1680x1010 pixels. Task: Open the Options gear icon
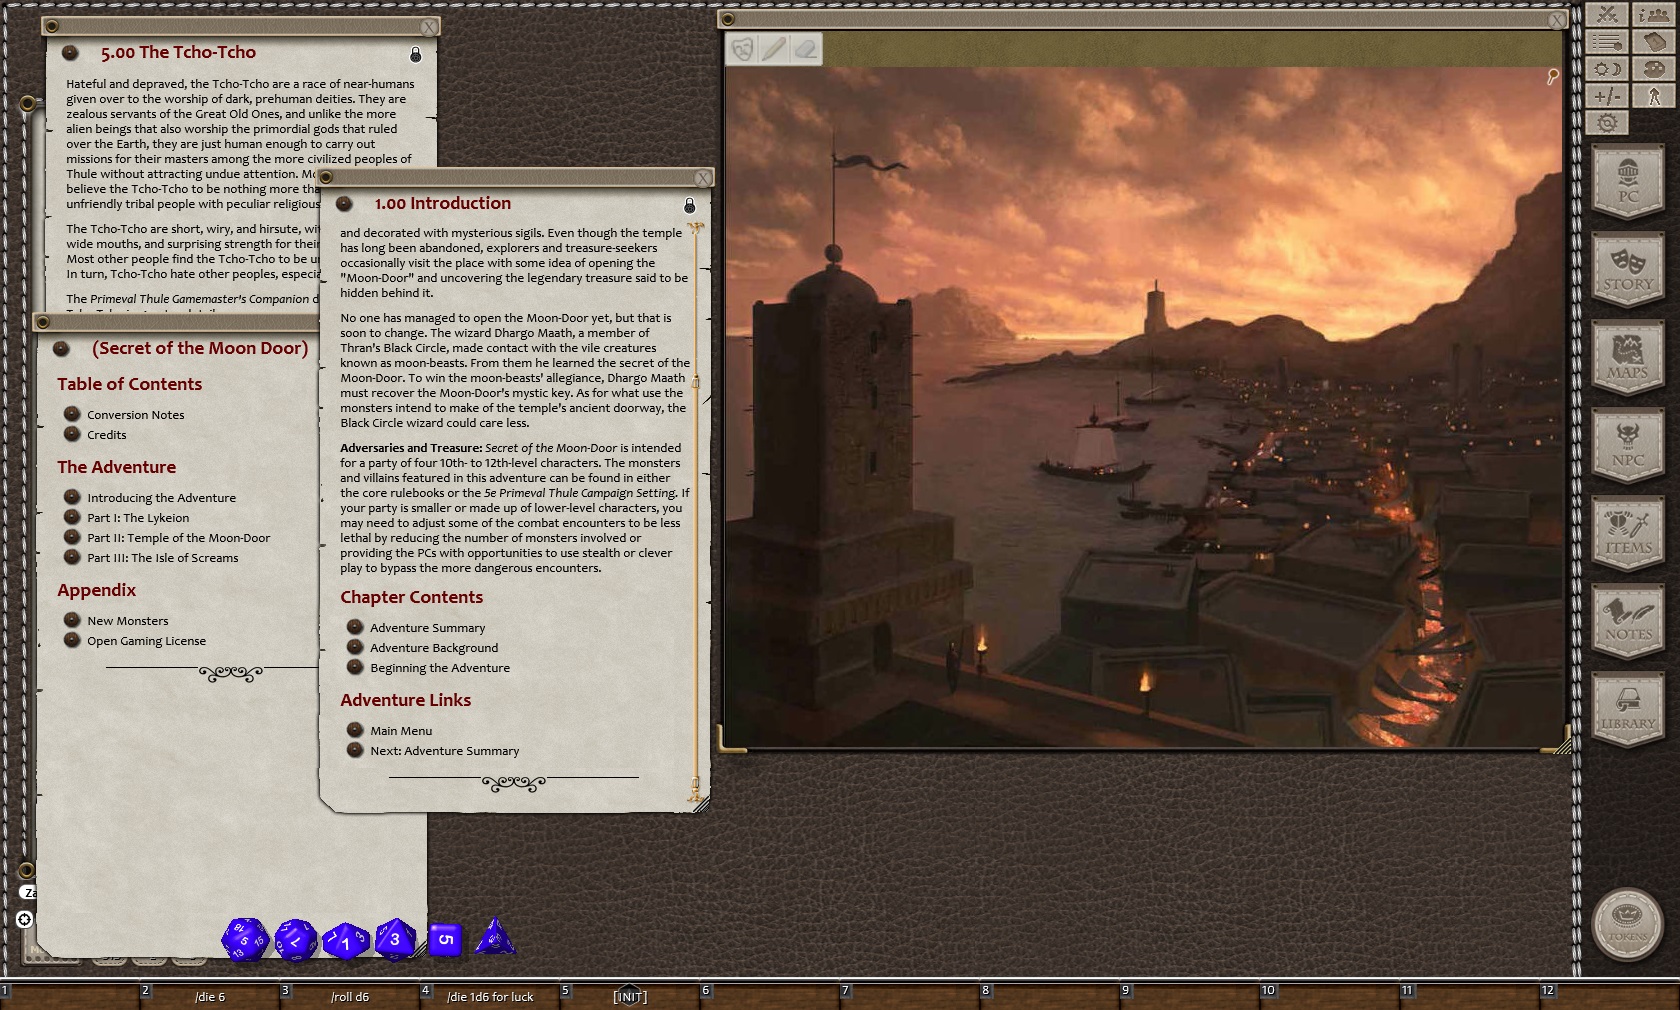click(1608, 122)
